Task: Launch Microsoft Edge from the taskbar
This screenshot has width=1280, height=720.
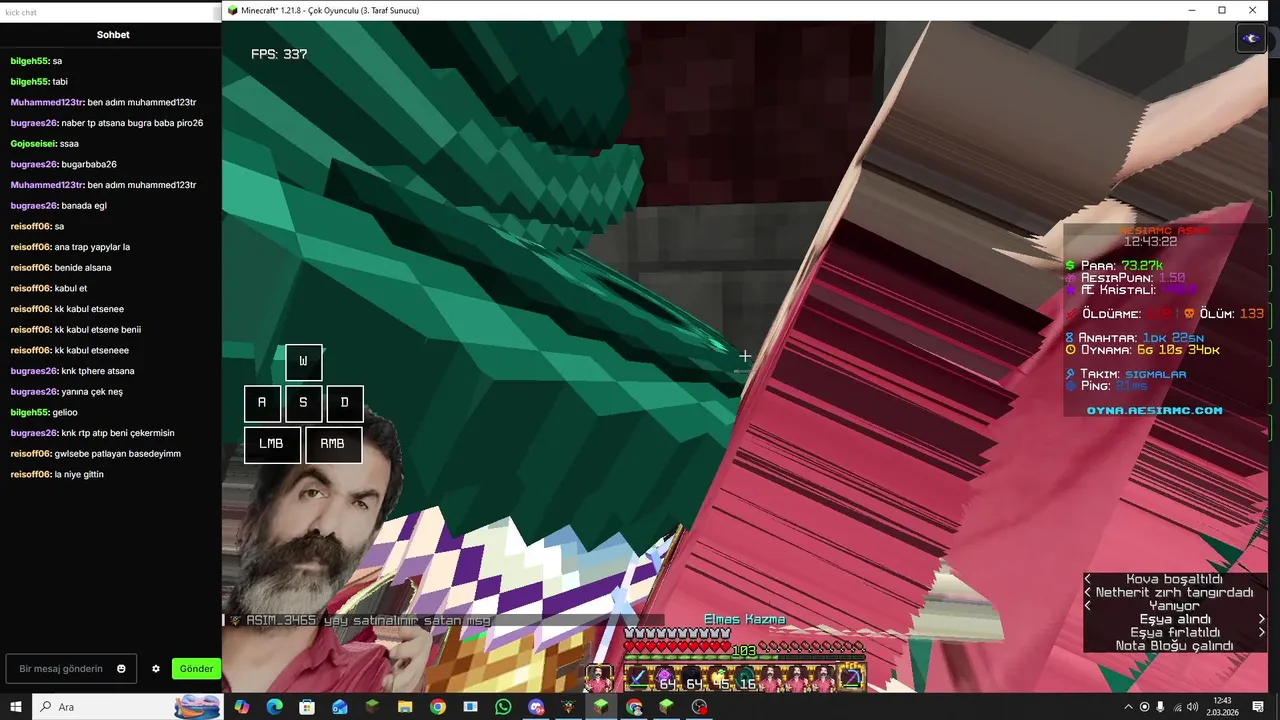Action: click(274, 707)
